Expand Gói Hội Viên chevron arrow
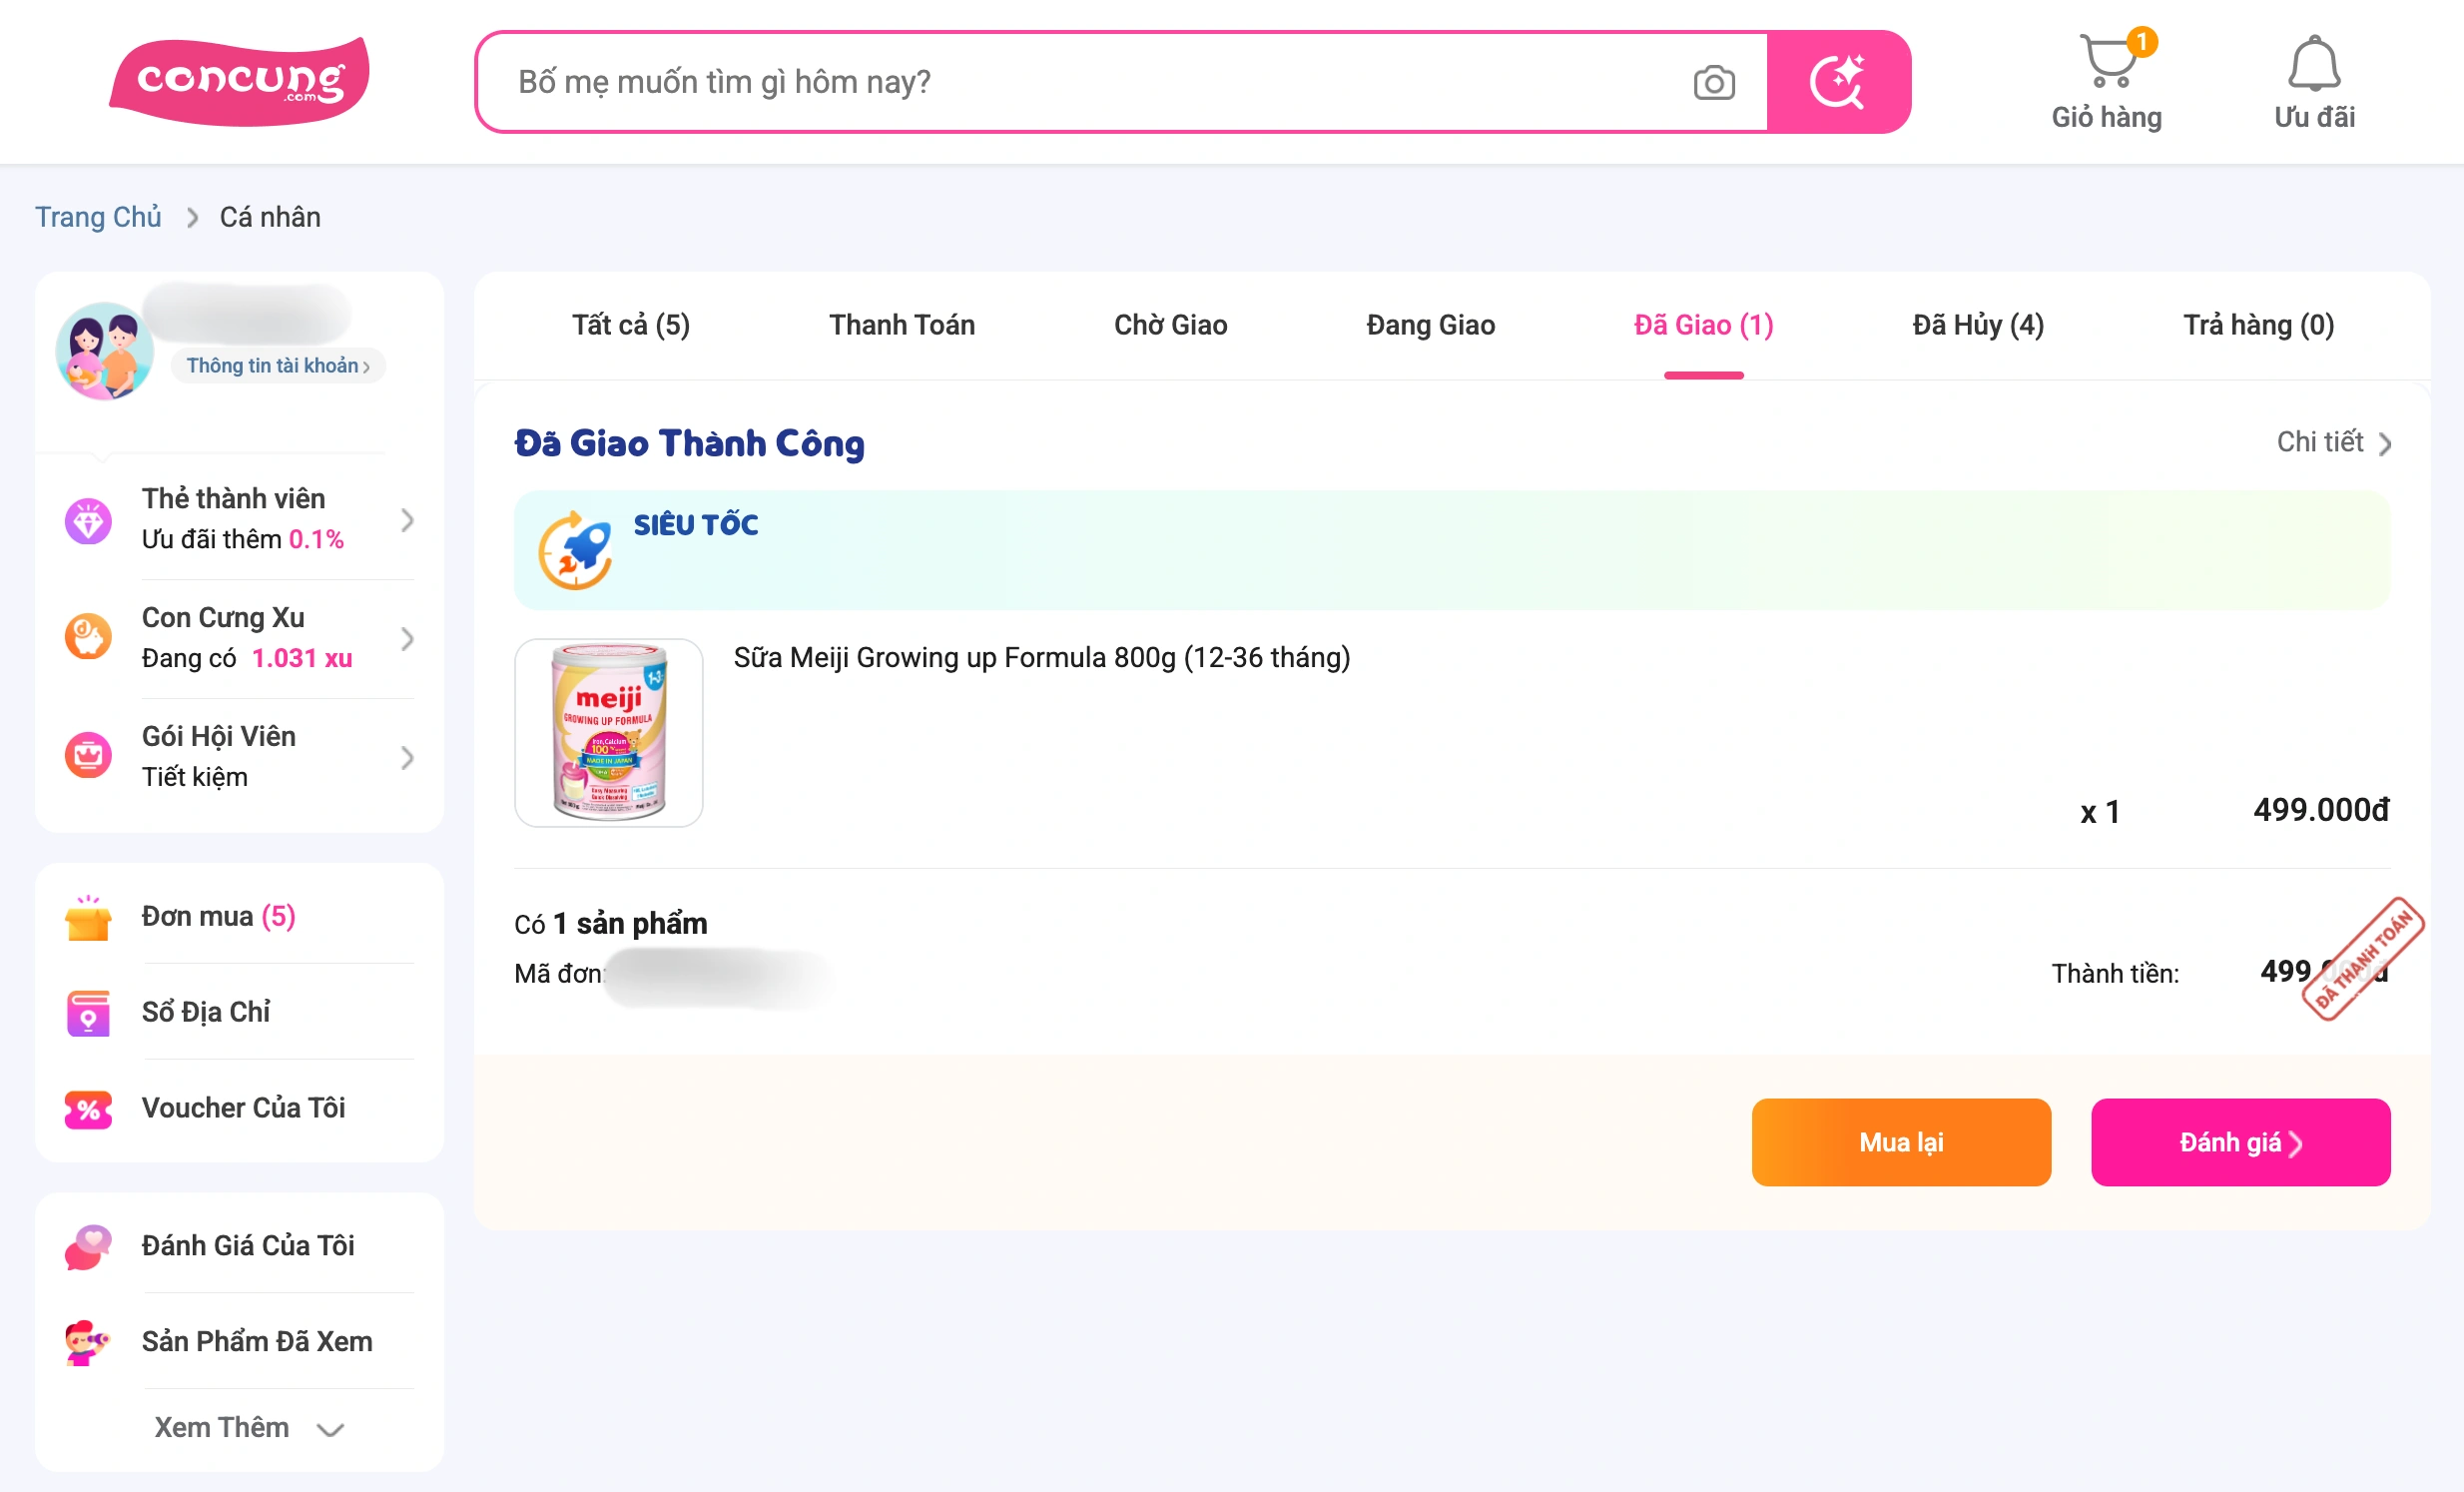2464x1492 pixels. tap(407, 758)
